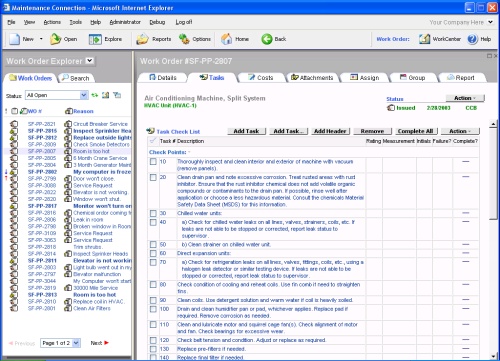Click the Open folder toolbar icon
Screen dimensions: 500x361
pyautogui.click(x=55, y=39)
